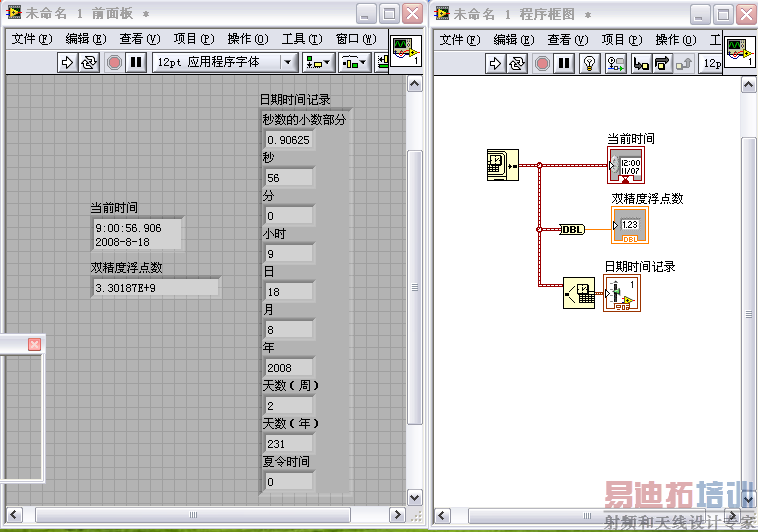Click the 双精度浮点数 value field 3.30187E+9

[x=155, y=288]
